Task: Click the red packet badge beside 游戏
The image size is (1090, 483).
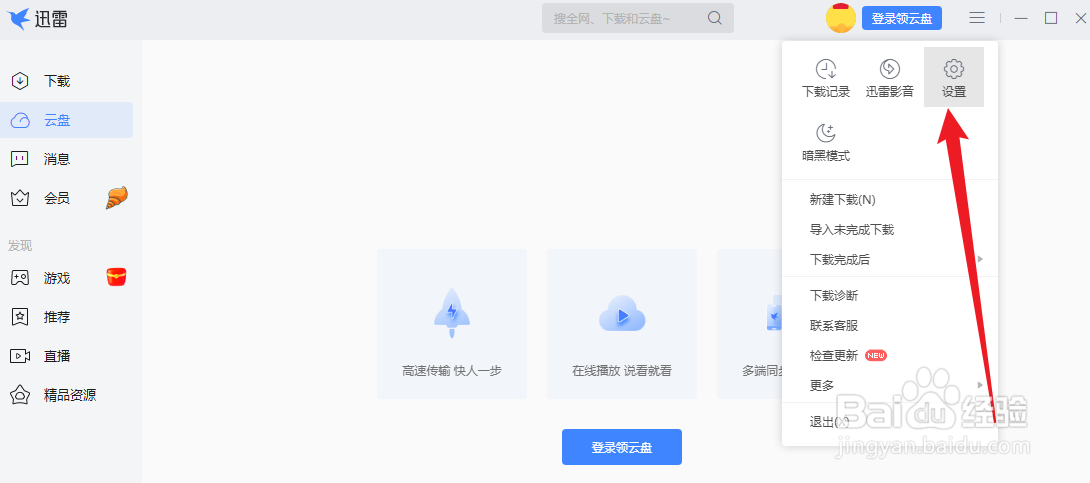Action: coord(116,278)
